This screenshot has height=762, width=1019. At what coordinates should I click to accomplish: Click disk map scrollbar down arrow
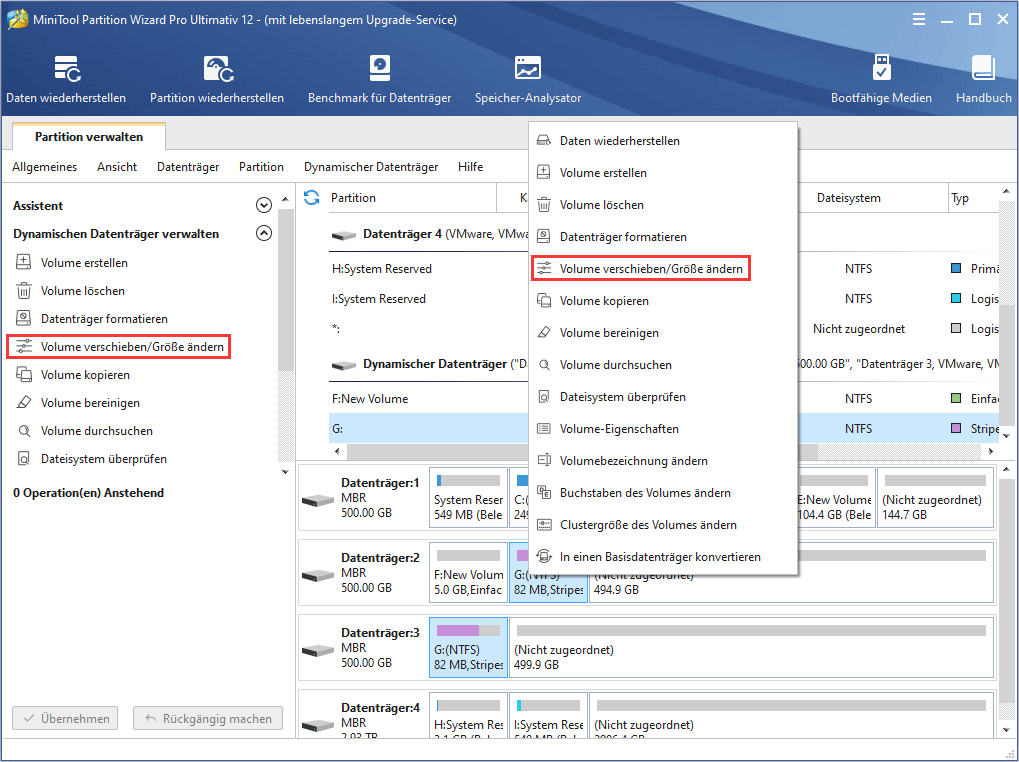click(x=1007, y=731)
